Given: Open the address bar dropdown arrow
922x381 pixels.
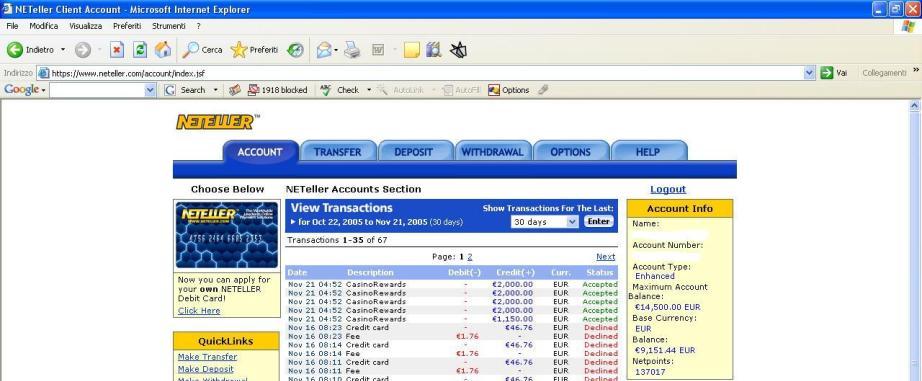Looking at the screenshot, I should [809, 73].
